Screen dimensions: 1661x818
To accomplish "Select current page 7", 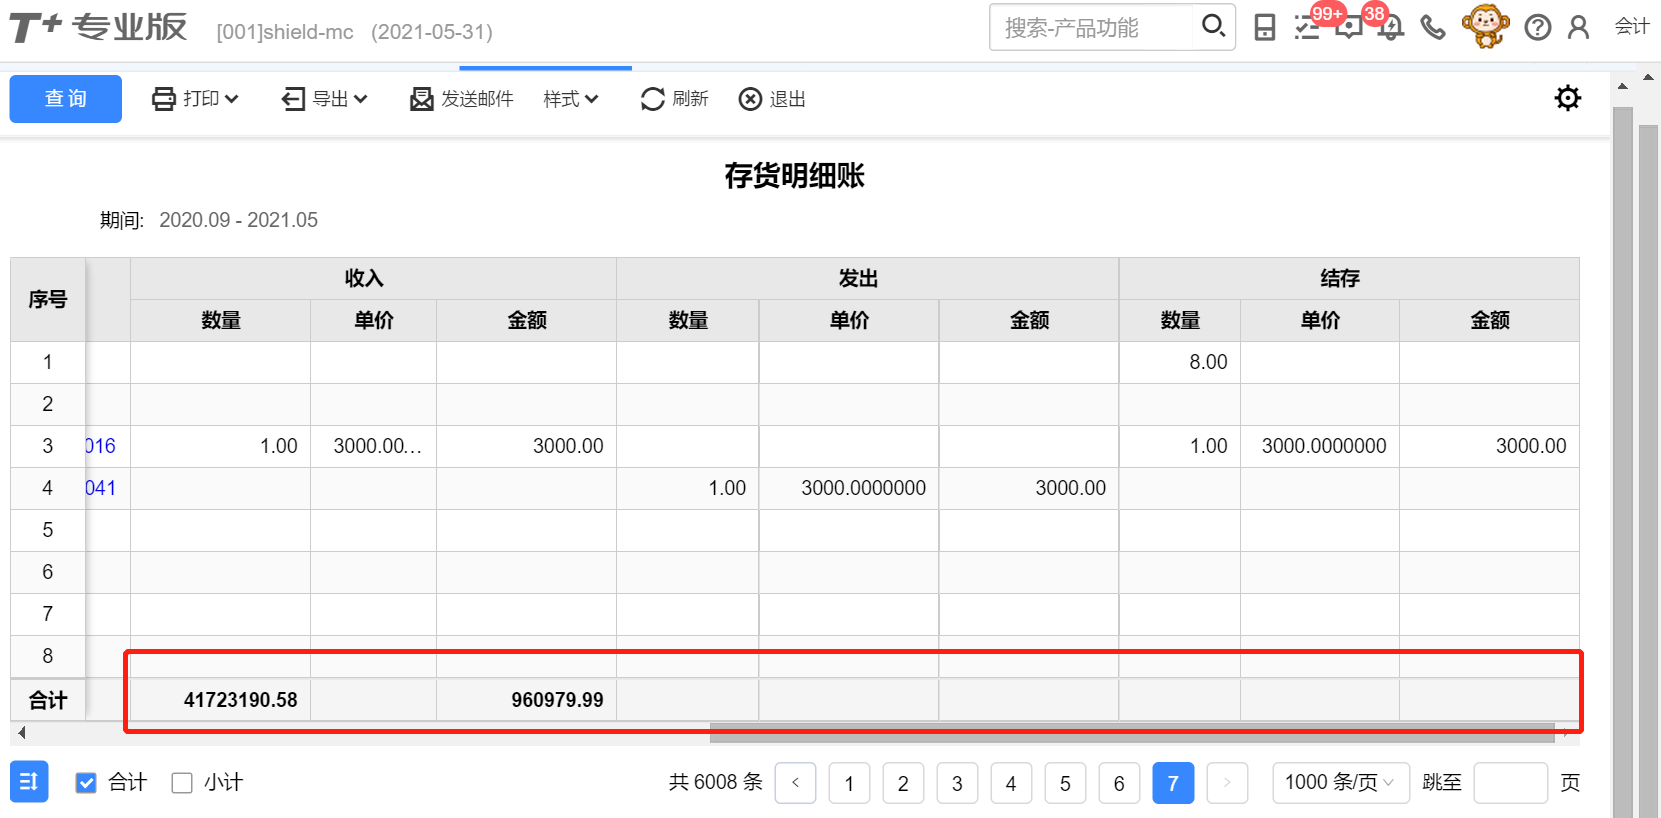I will pos(1173,783).
